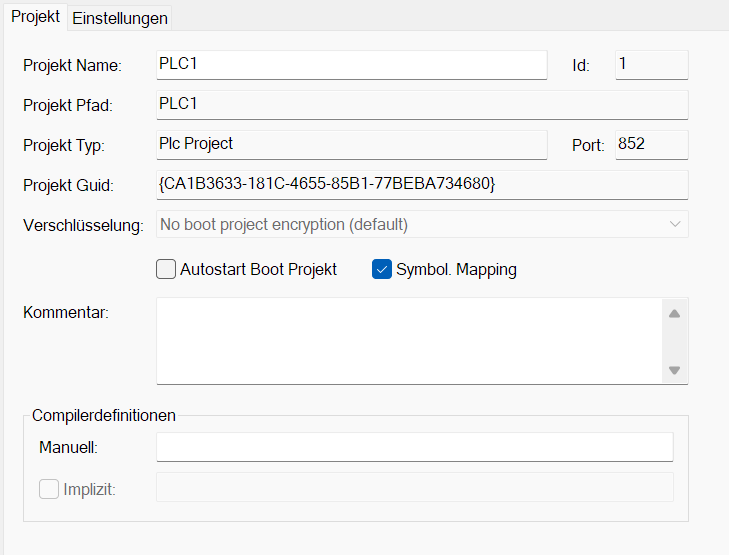
Task: Click the Manuell compiler definitions field
Action: pos(414,447)
